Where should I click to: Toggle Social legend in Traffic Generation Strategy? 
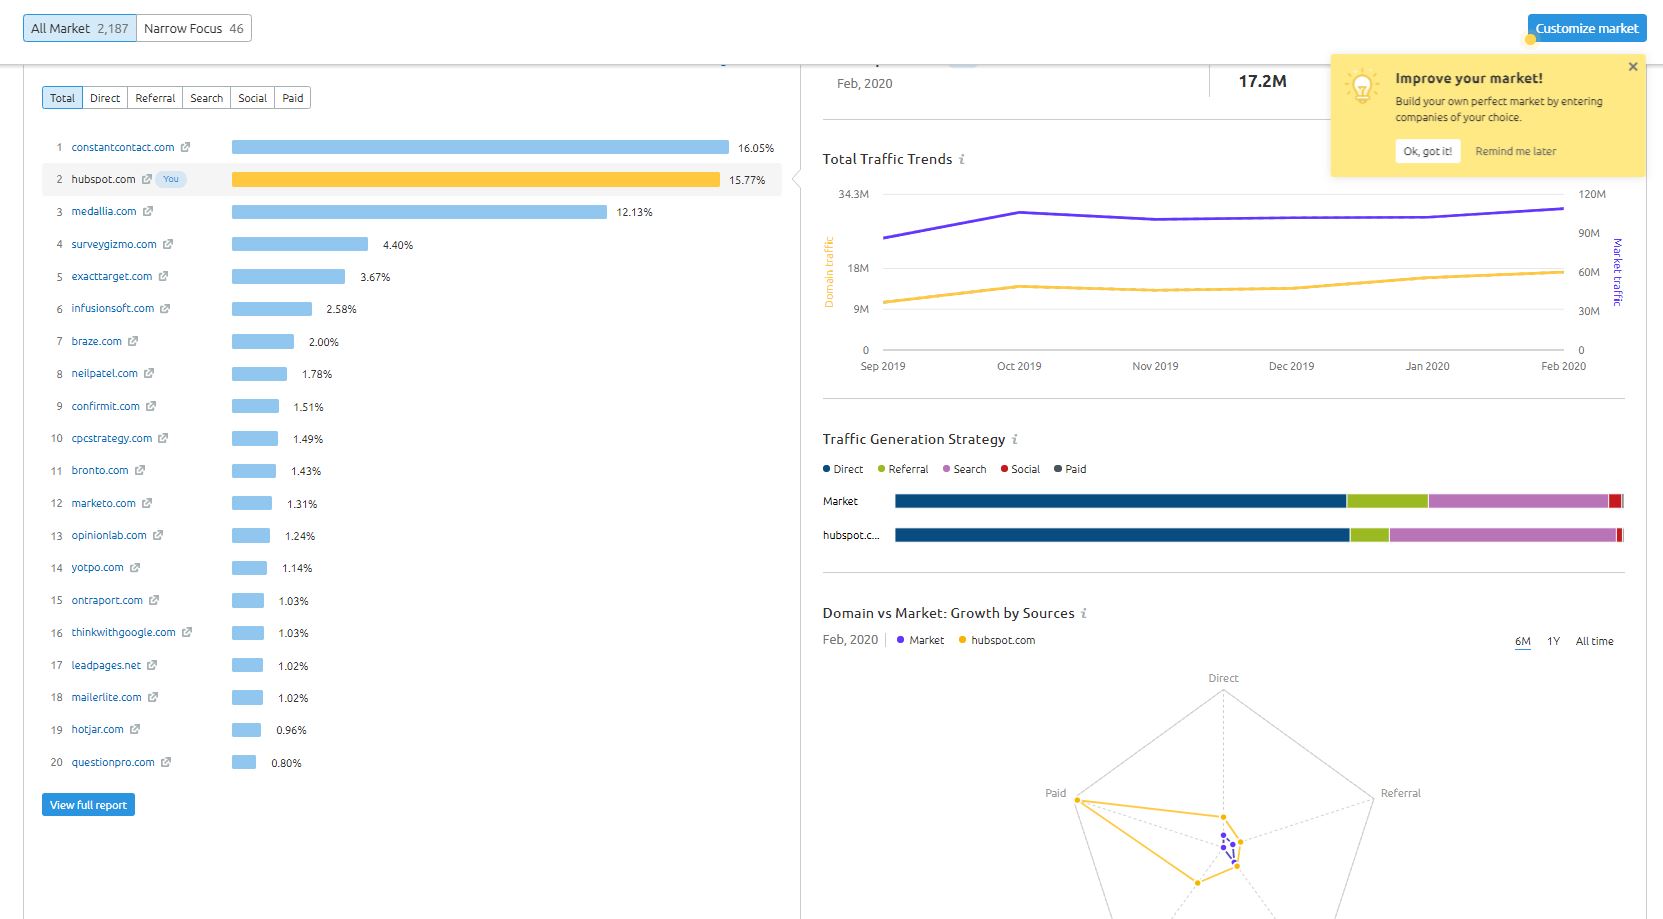pos(1020,469)
